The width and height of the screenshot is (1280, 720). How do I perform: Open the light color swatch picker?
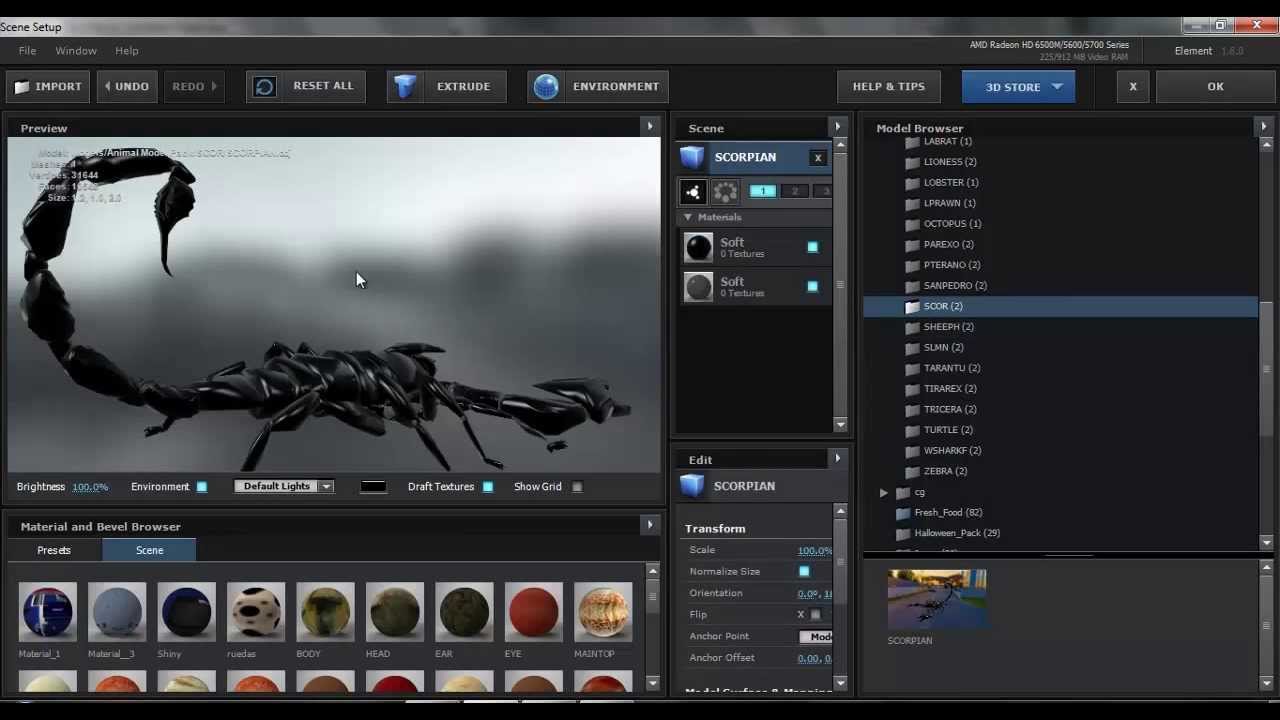point(373,486)
